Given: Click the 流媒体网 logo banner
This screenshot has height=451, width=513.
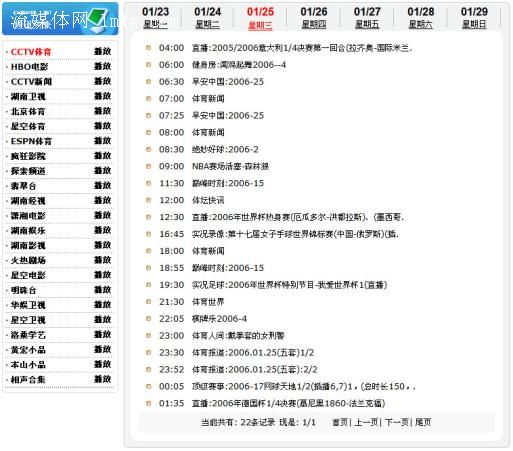Looking at the screenshot, I should pyautogui.click(x=60, y=19).
